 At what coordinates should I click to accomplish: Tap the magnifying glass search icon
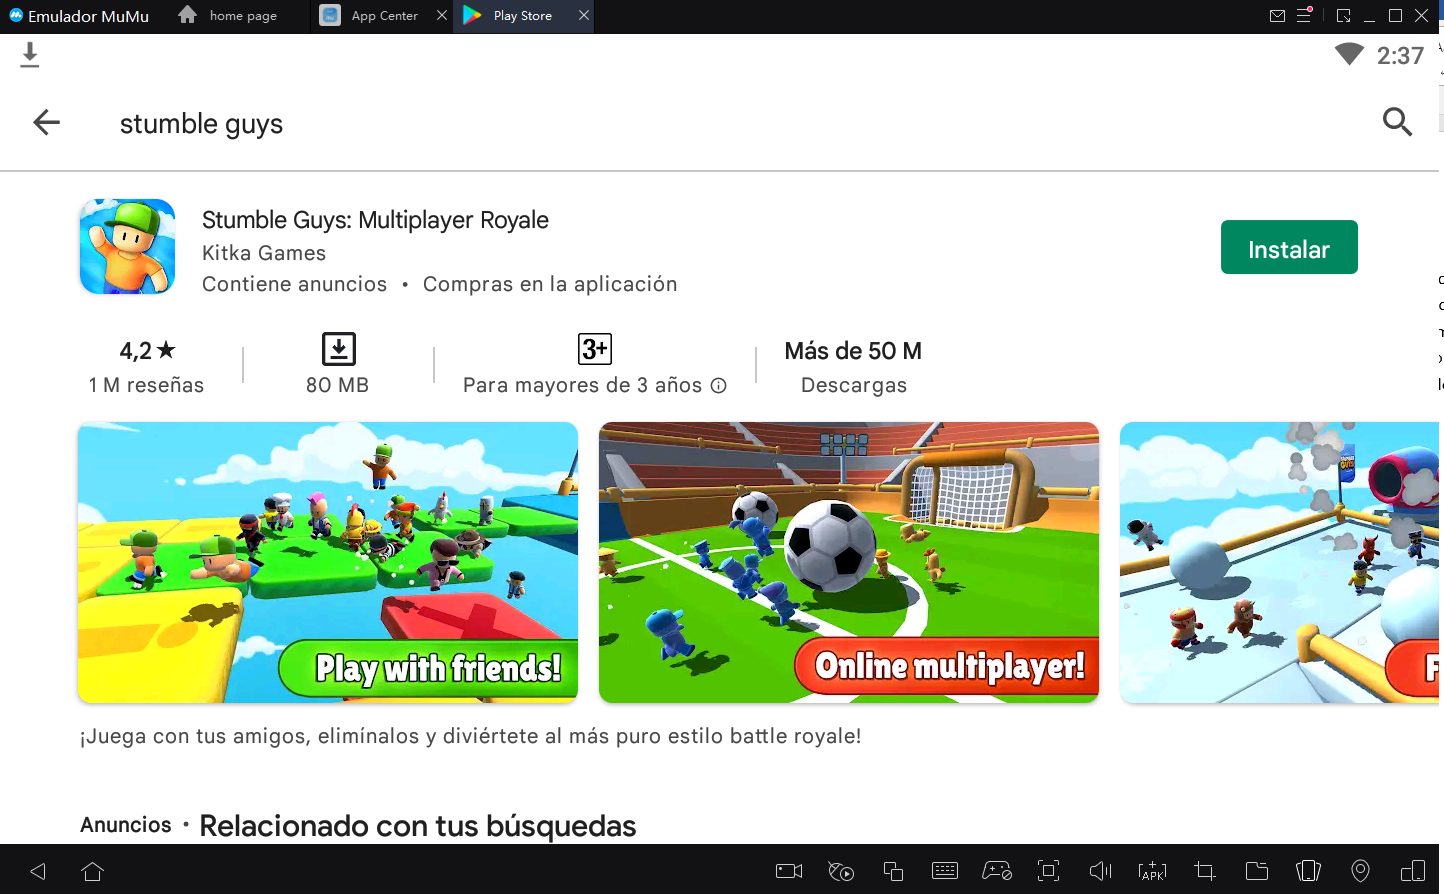[1396, 122]
